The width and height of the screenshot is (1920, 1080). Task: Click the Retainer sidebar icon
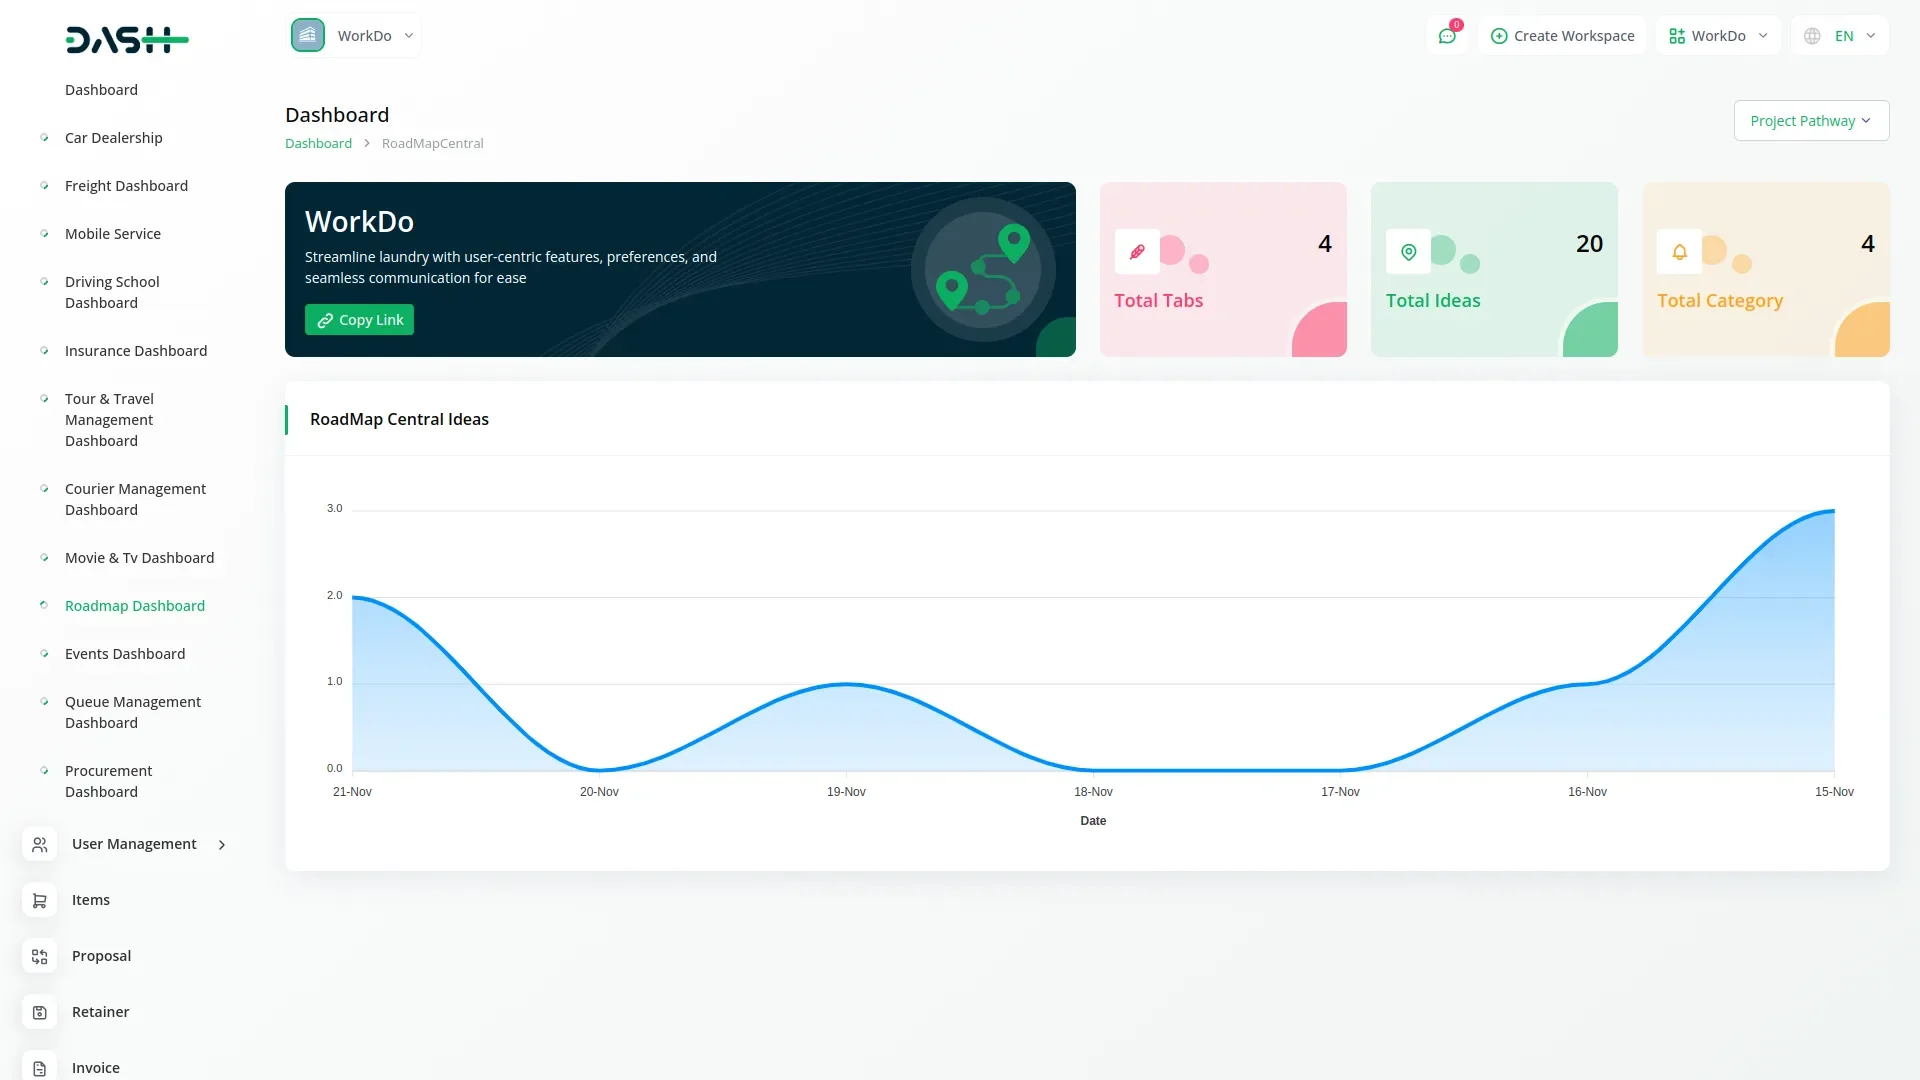point(39,1012)
